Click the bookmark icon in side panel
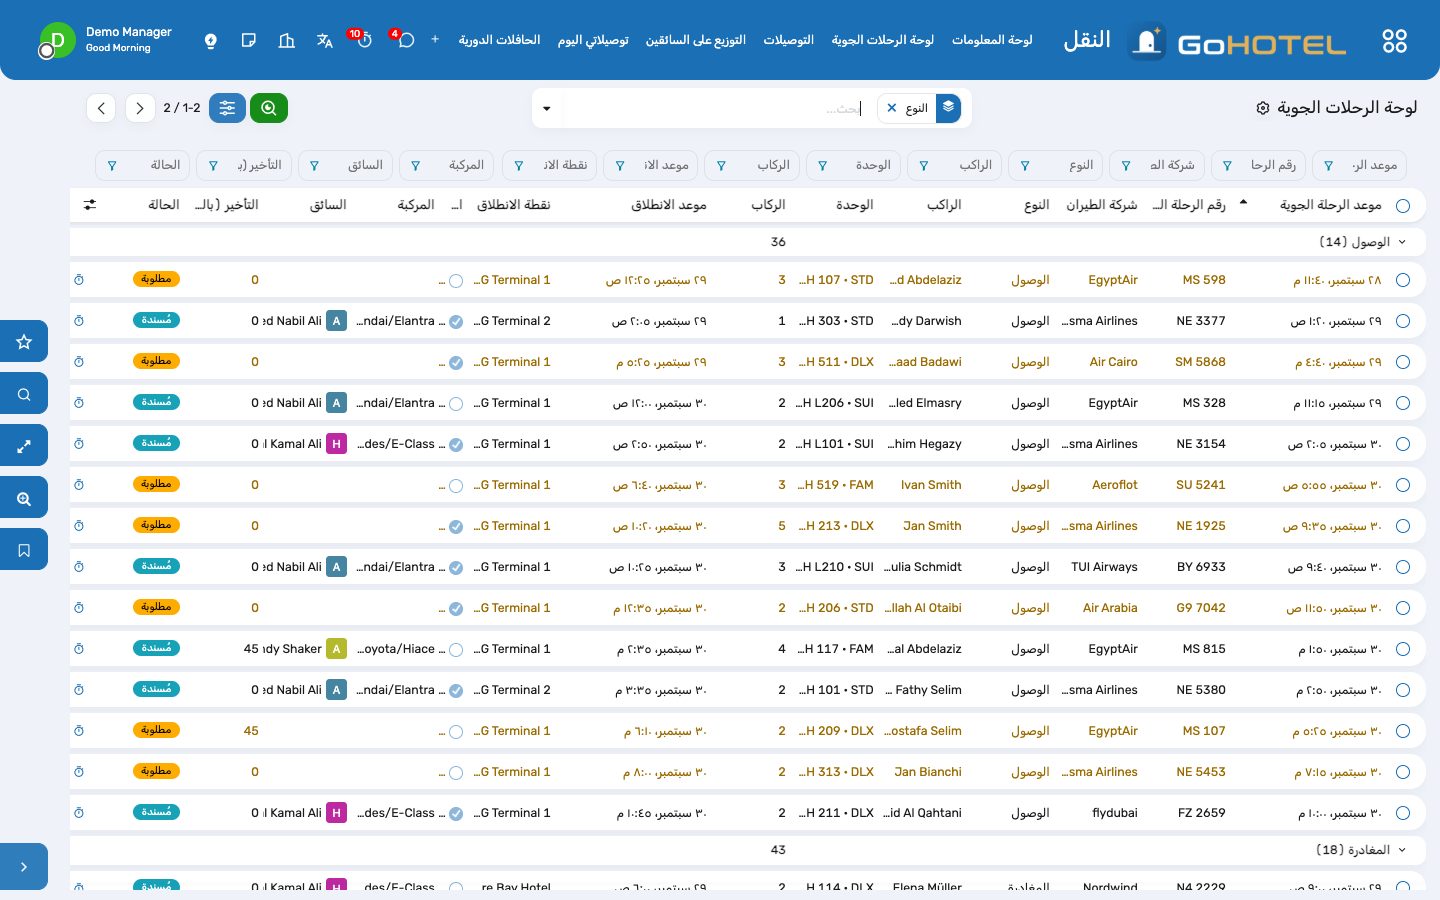The image size is (1440, 900). coord(24,550)
